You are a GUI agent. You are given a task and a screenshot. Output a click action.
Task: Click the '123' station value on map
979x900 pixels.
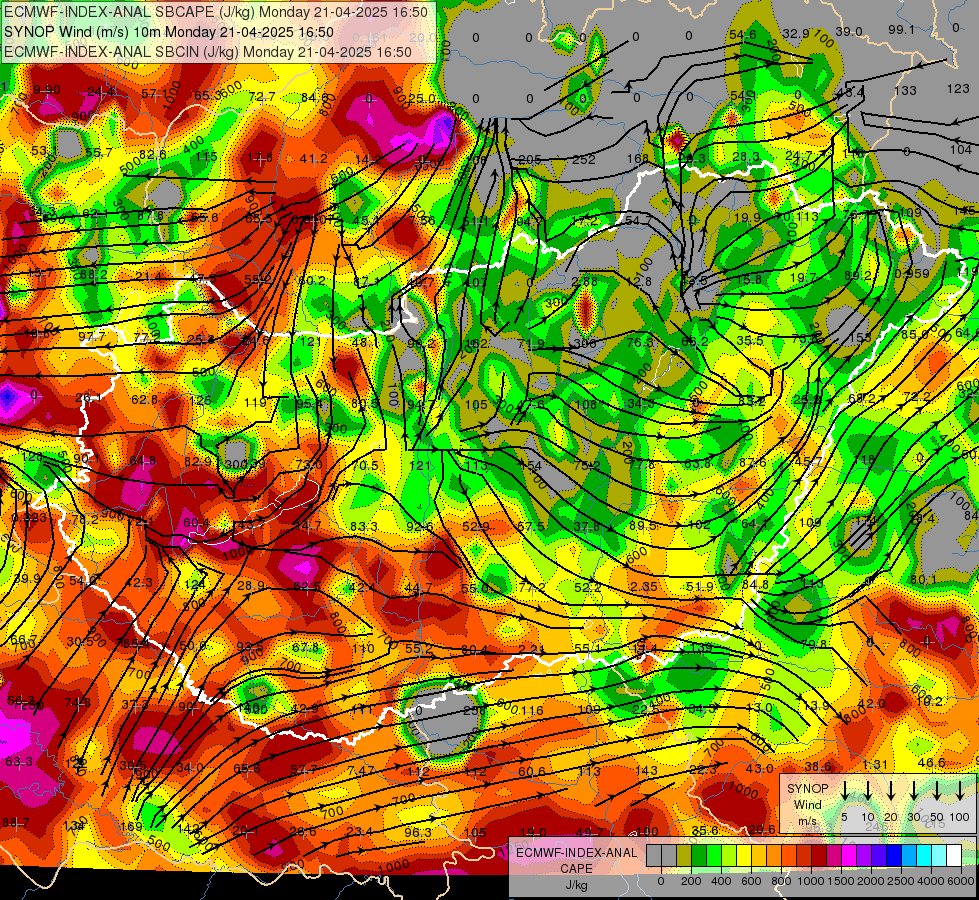(x=958, y=89)
